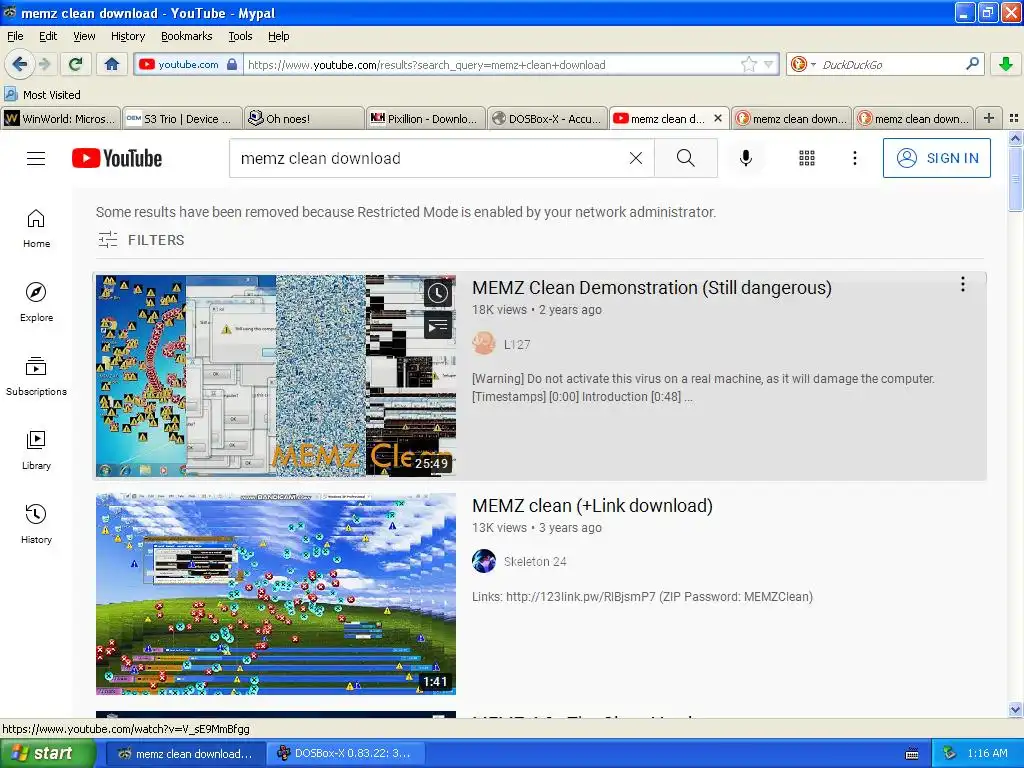Open the File menu
The width and height of the screenshot is (1024, 768).
[x=15, y=36]
